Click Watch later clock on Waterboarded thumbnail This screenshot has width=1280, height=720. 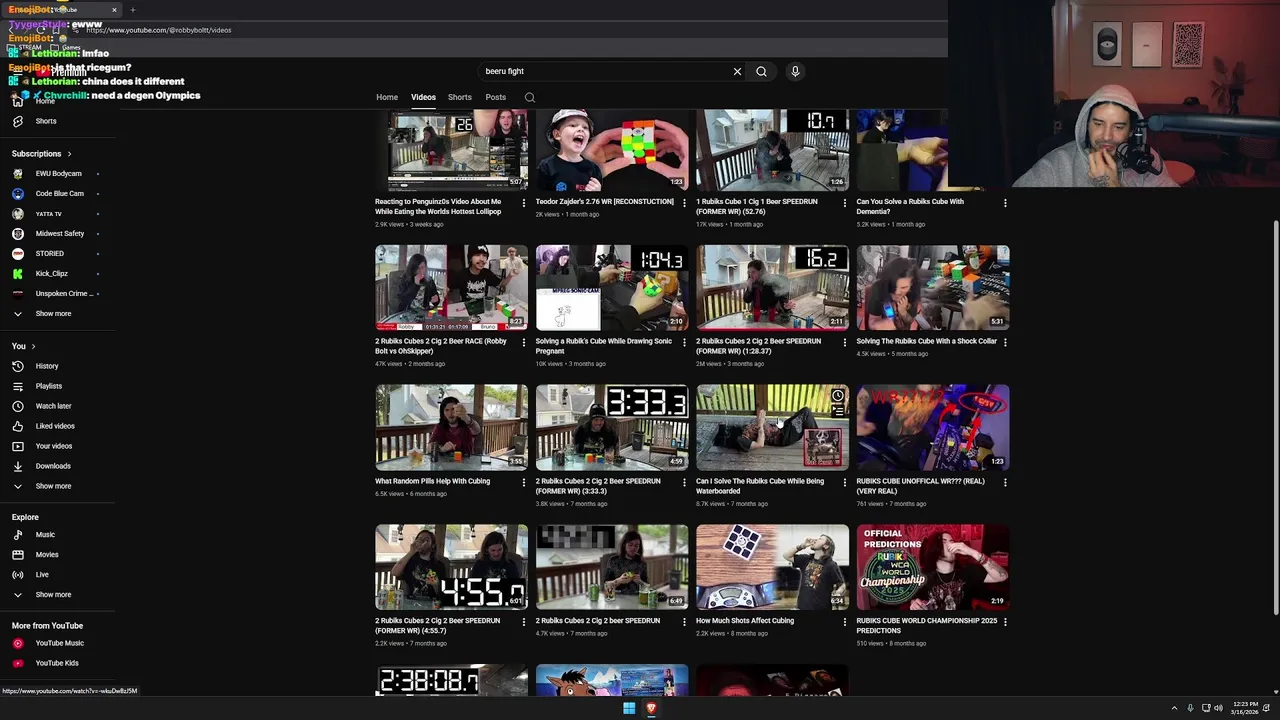pyautogui.click(x=838, y=396)
